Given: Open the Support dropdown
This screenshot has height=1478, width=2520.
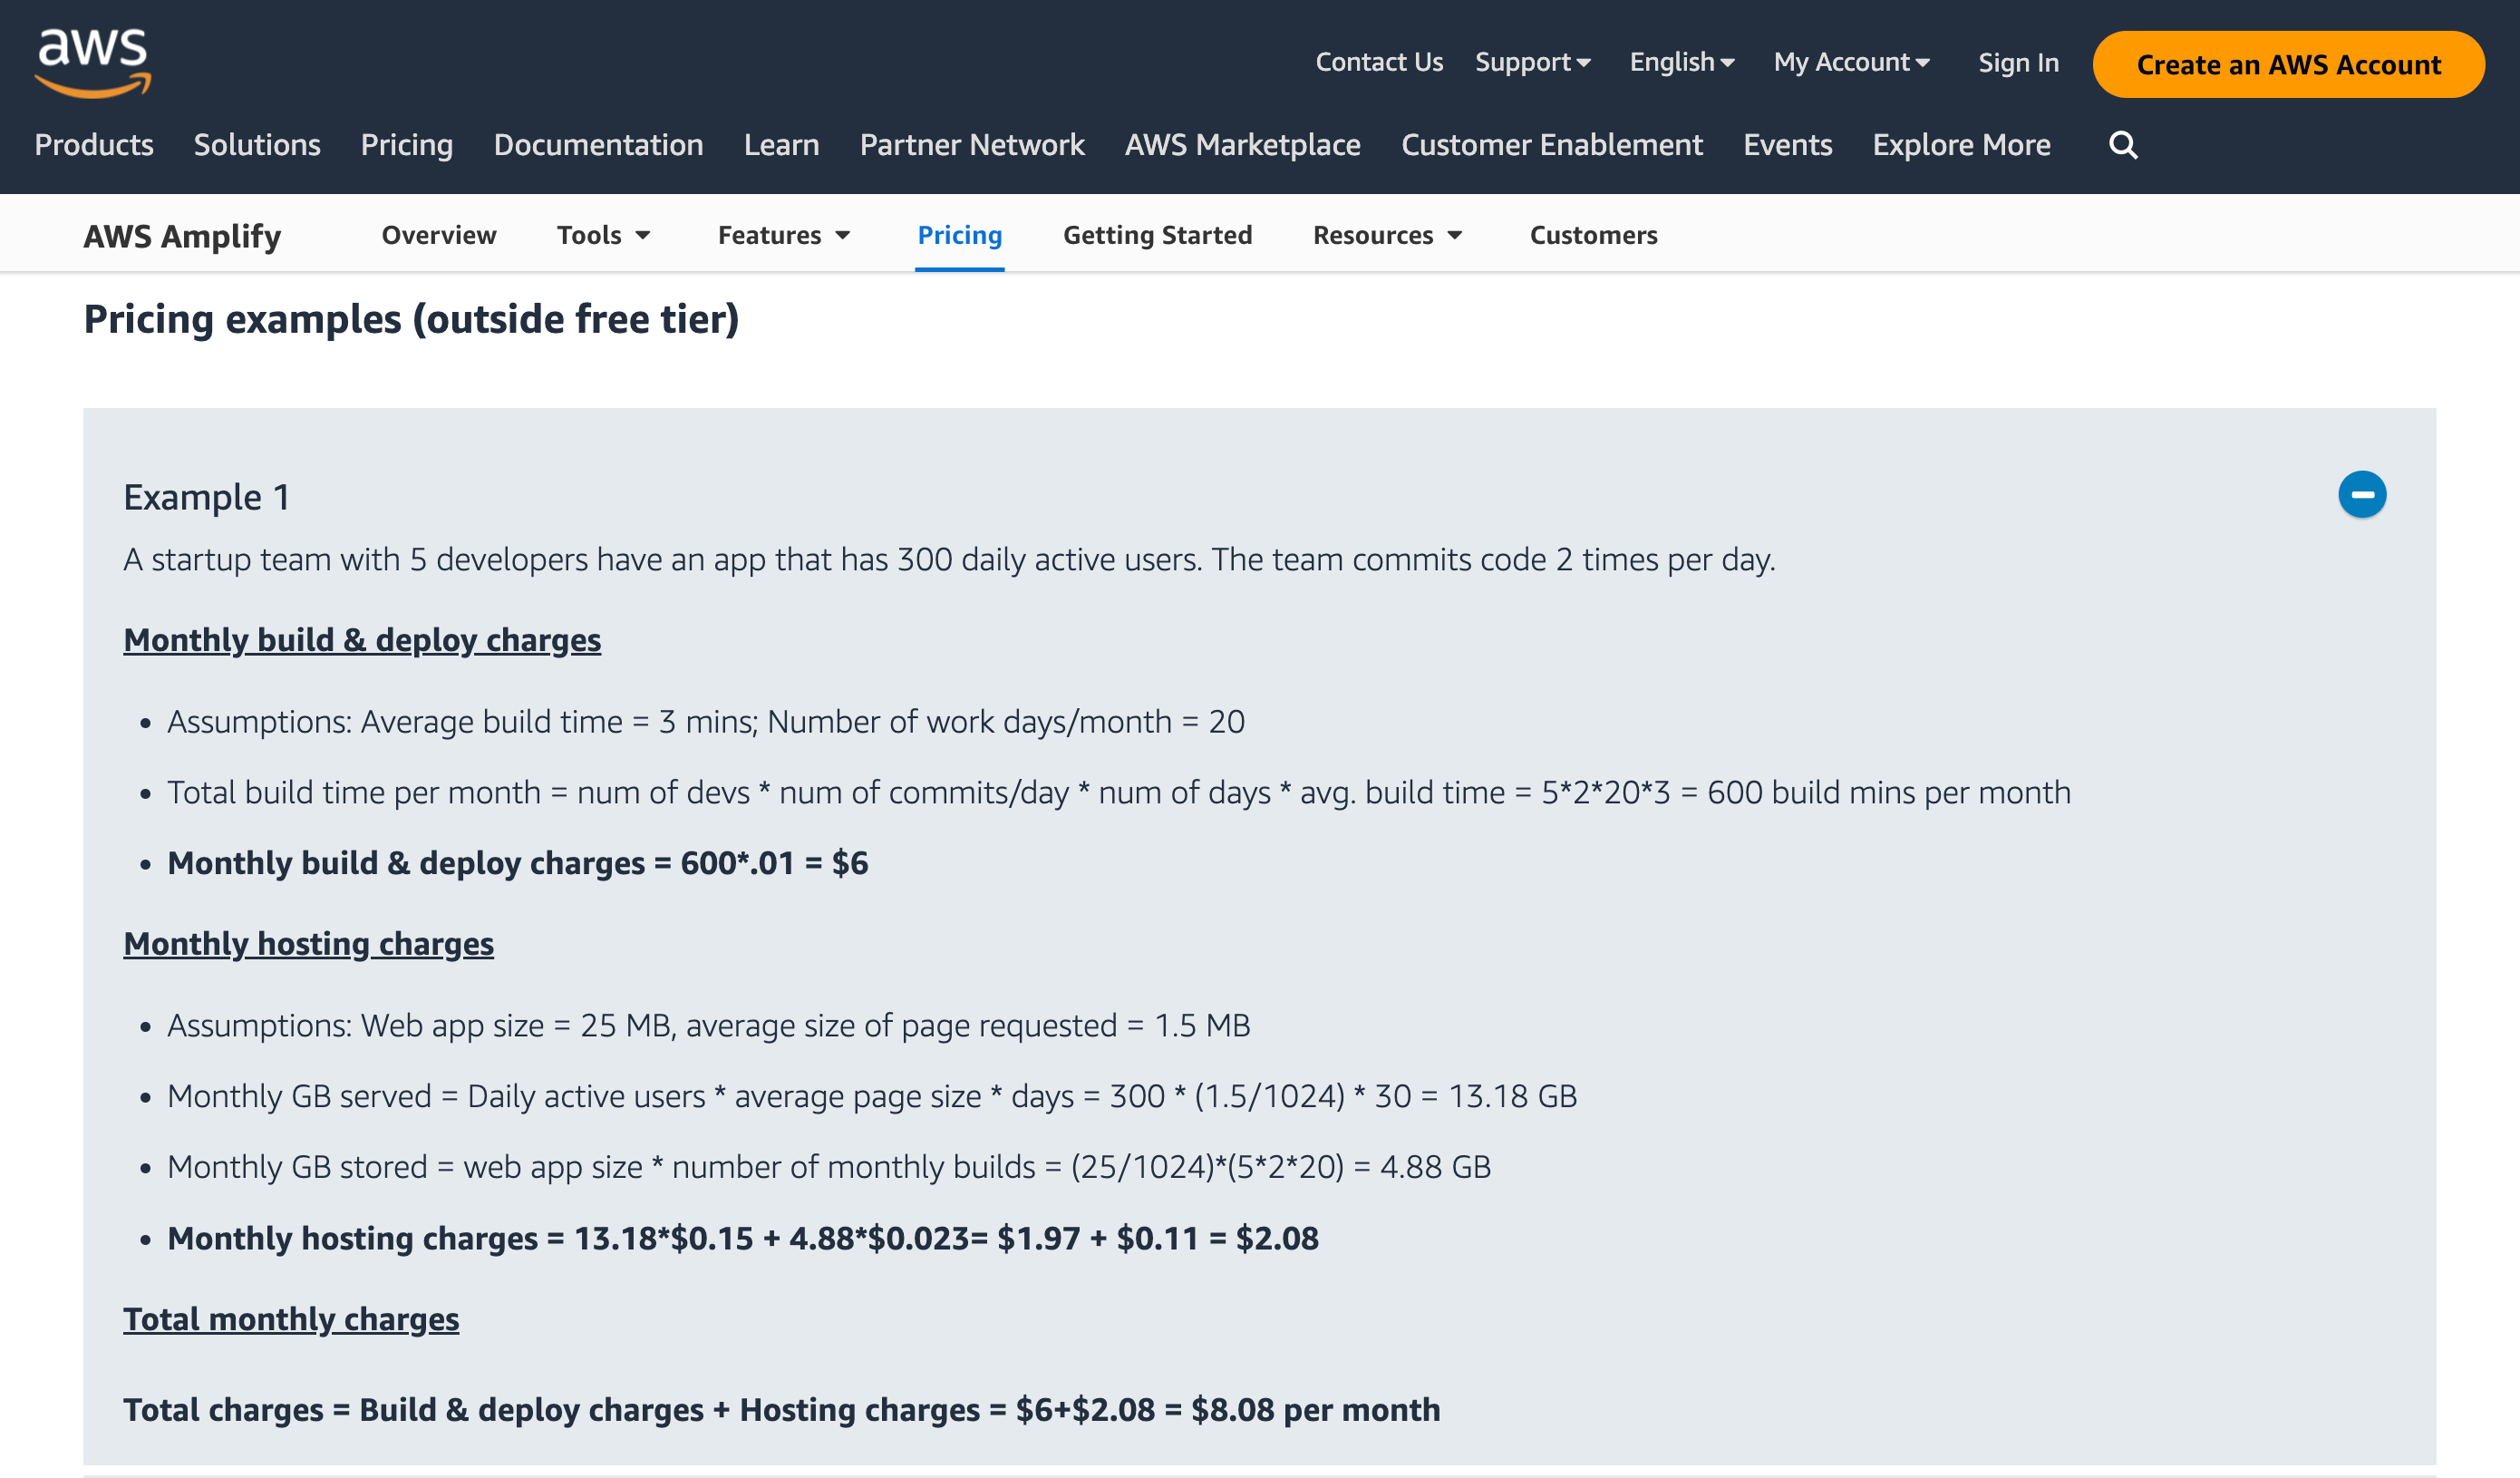Looking at the screenshot, I should click(1533, 62).
